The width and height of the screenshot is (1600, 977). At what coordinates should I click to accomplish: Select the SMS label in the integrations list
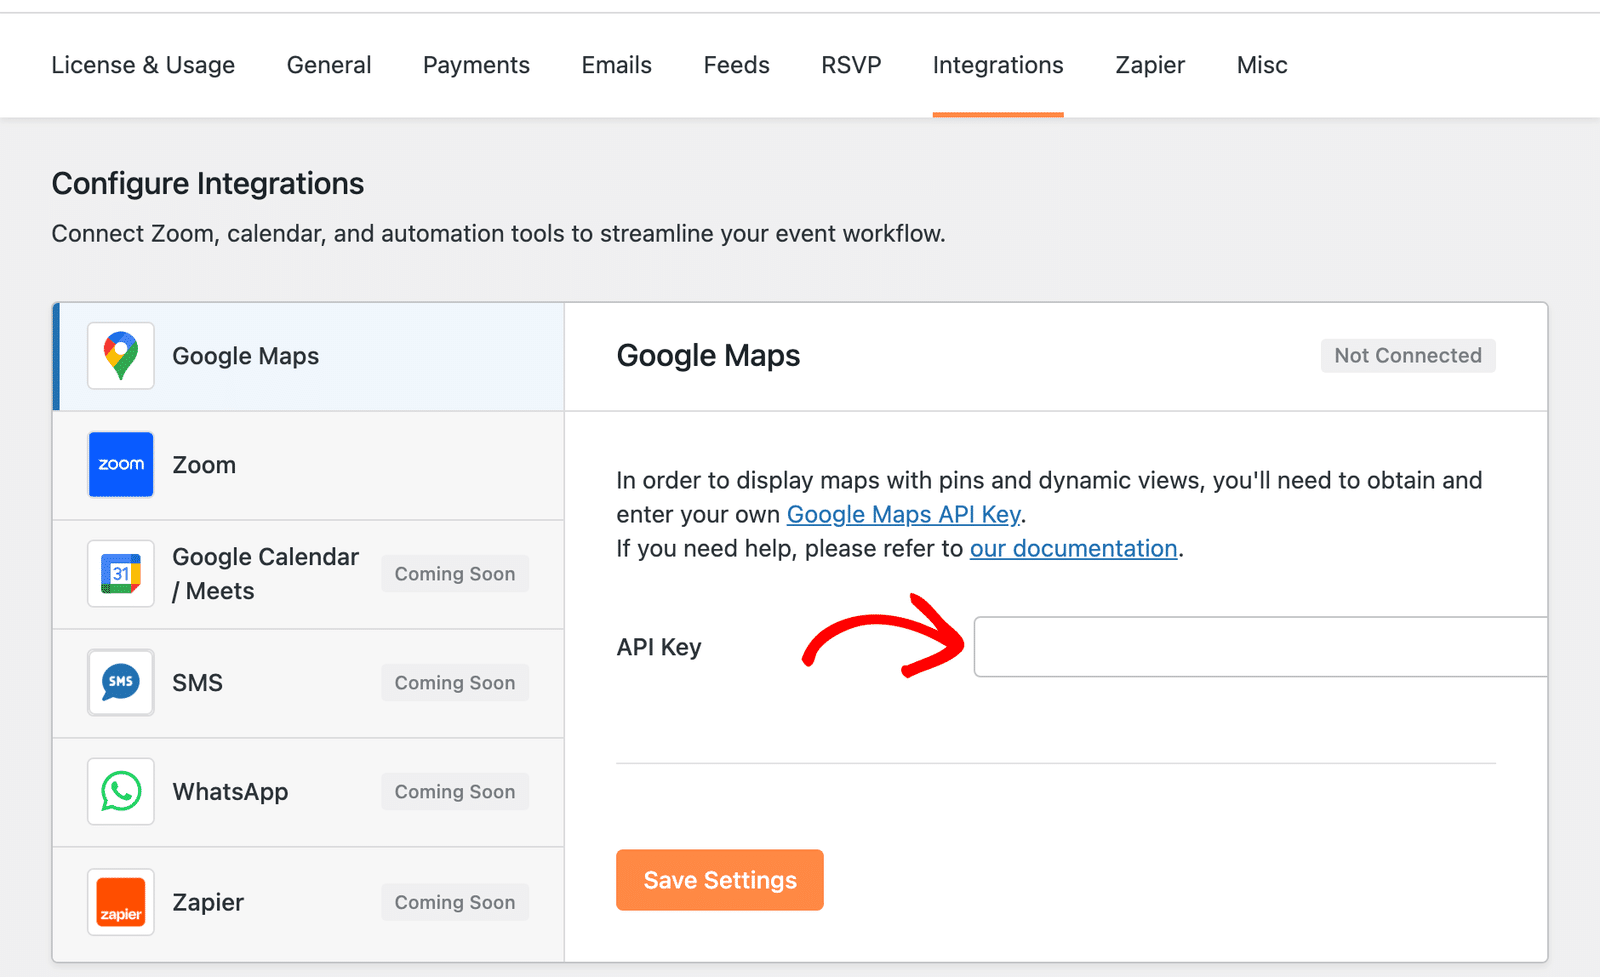coord(198,683)
